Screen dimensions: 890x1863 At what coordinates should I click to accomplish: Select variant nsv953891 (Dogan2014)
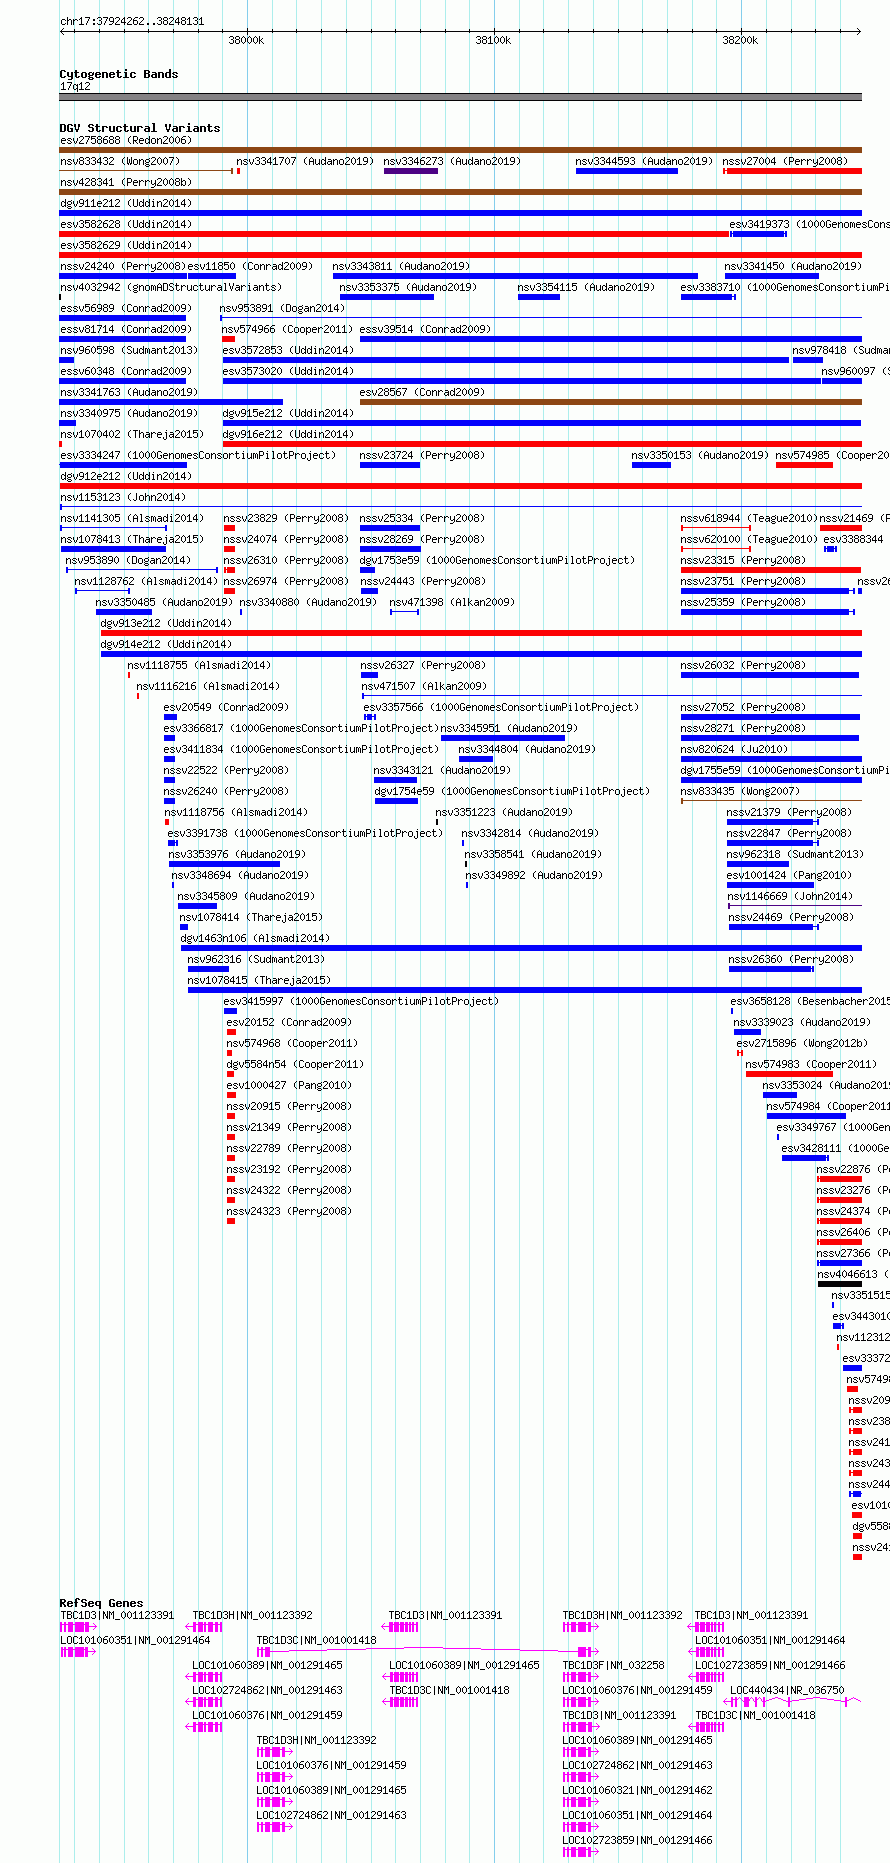pos(282,308)
